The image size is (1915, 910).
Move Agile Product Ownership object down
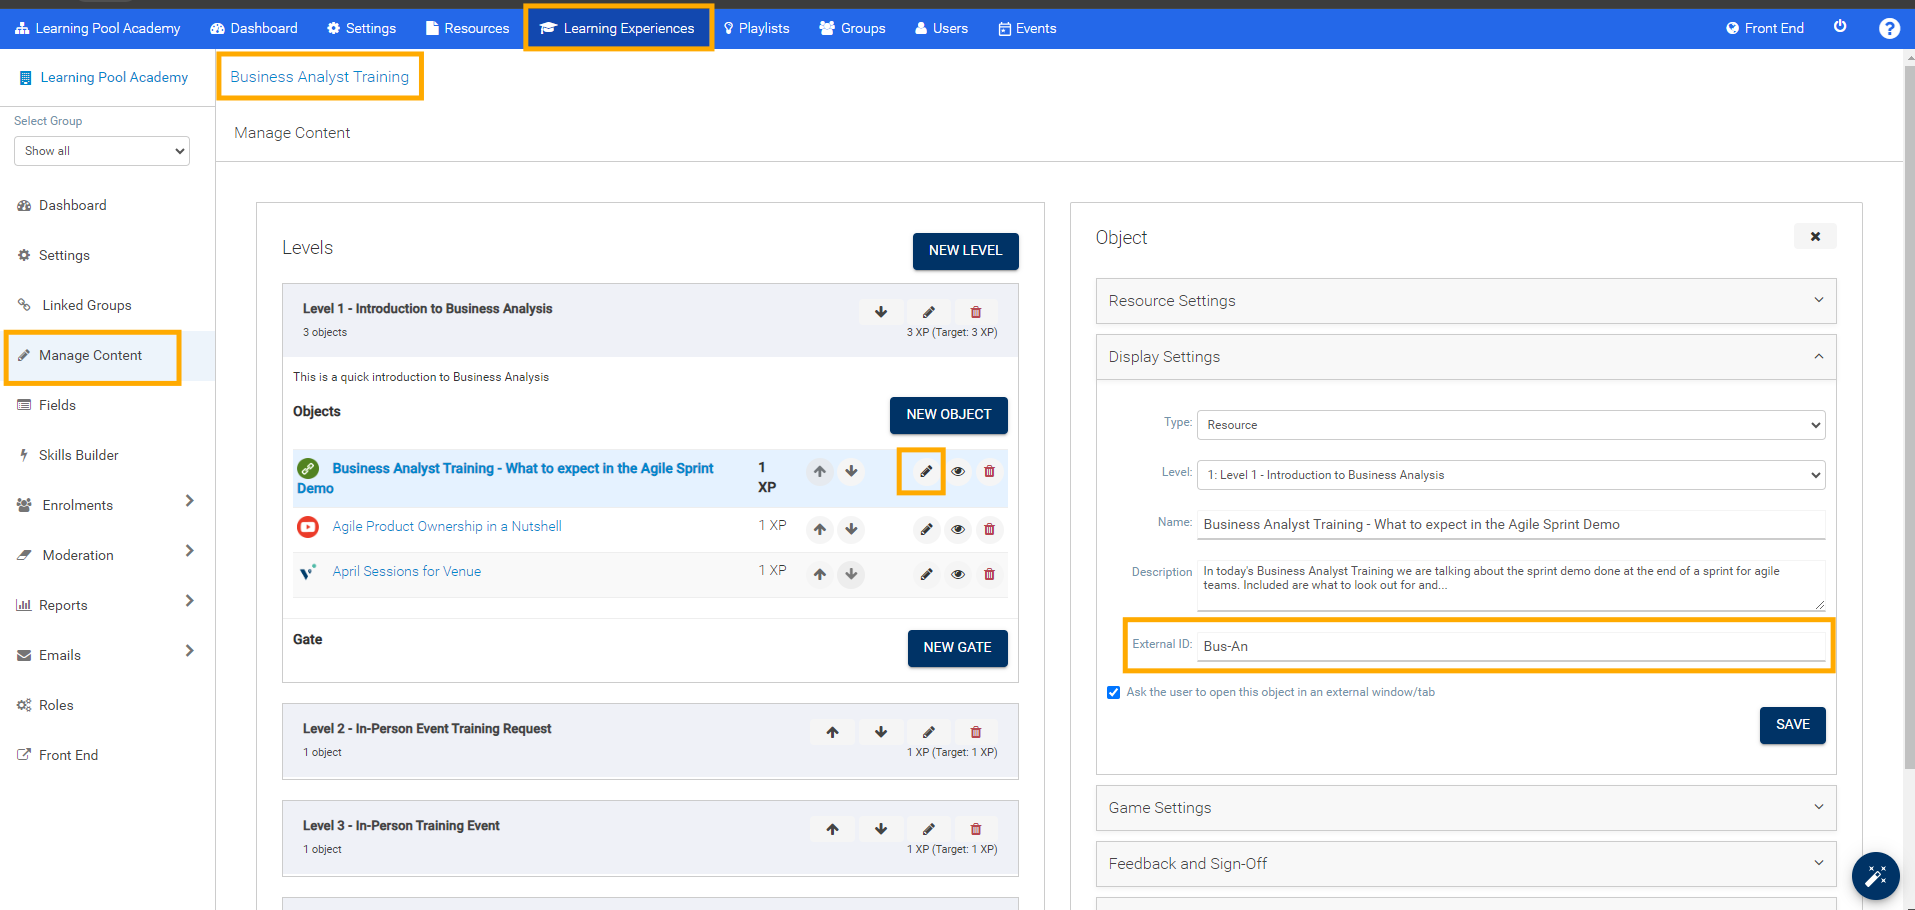[851, 529]
